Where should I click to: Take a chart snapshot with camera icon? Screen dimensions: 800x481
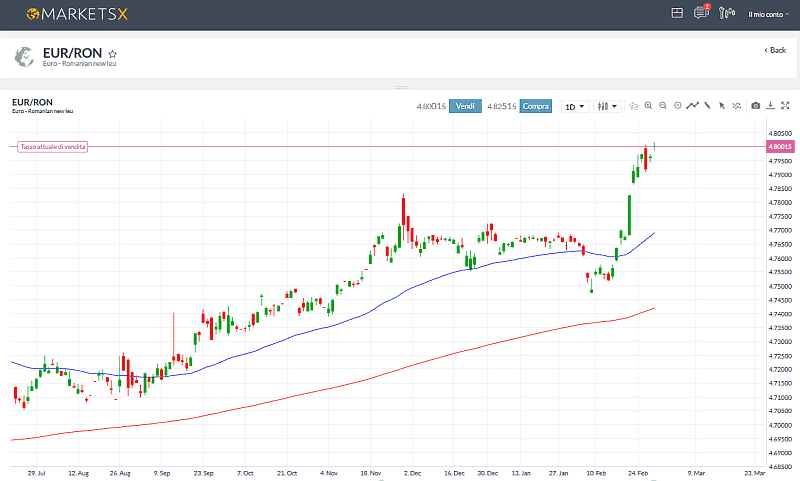pos(756,106)
